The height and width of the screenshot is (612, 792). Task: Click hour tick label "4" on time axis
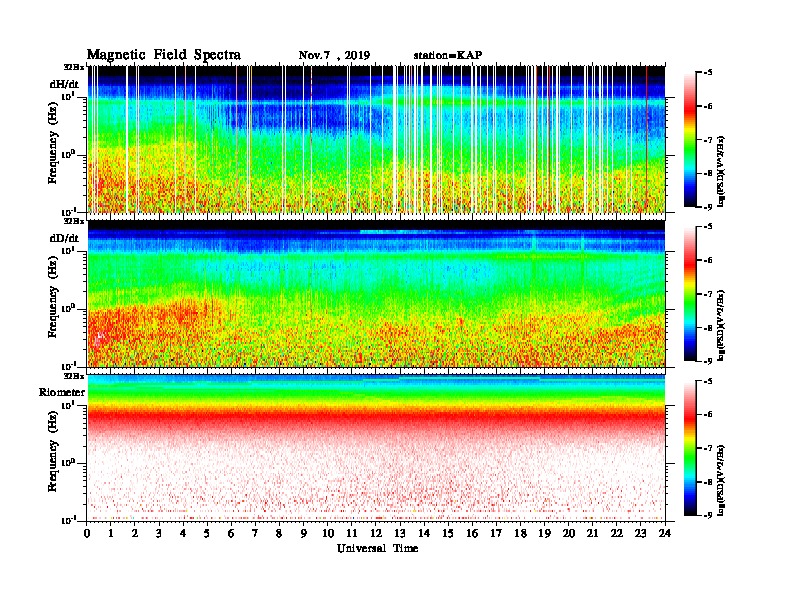(183, 534)
